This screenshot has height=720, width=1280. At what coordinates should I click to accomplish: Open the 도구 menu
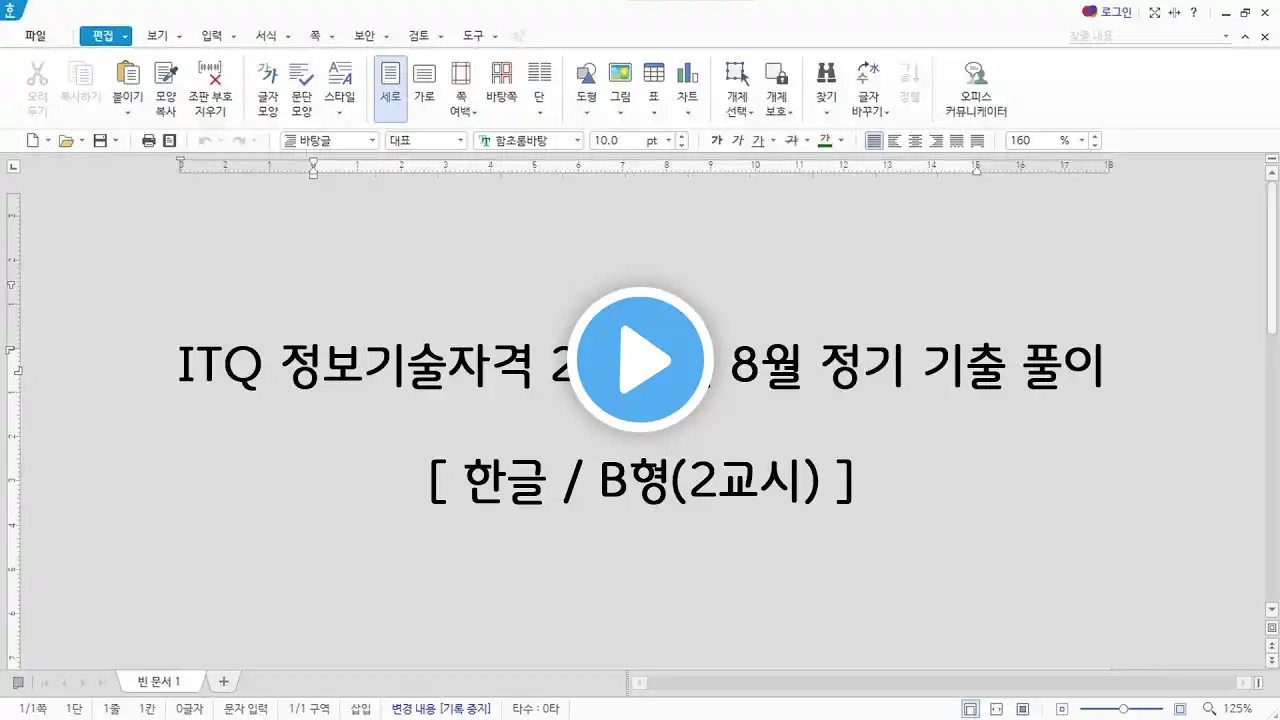[473, 35]
